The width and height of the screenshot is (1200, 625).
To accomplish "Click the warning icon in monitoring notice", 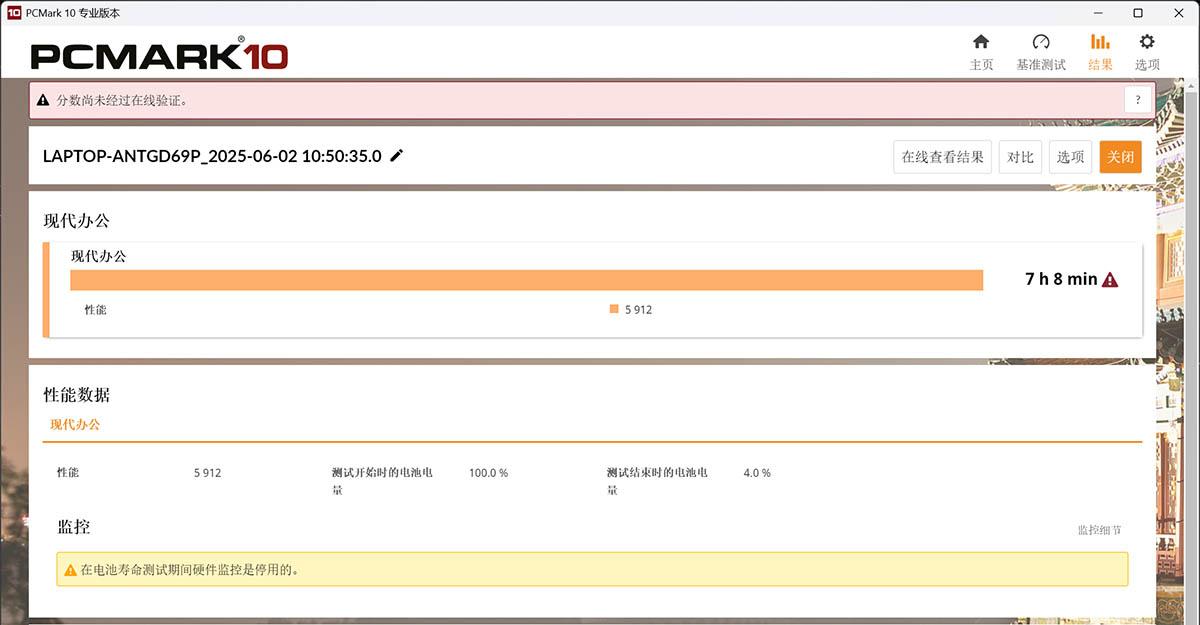I will pos(71,570).
